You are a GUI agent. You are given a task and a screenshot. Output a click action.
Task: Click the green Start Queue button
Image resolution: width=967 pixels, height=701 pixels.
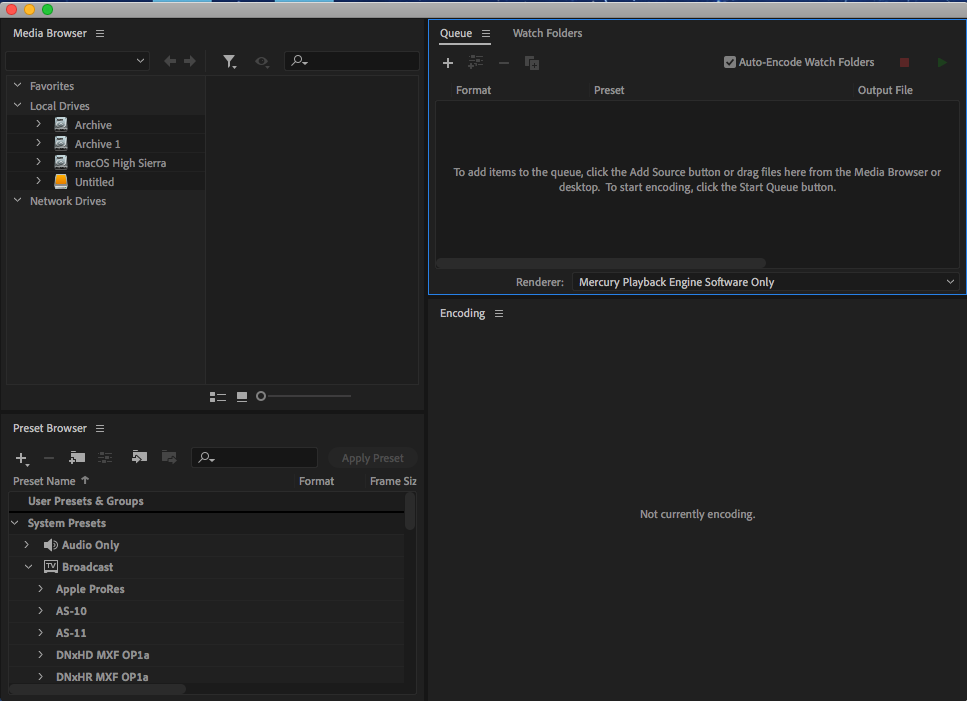[942, 62]
